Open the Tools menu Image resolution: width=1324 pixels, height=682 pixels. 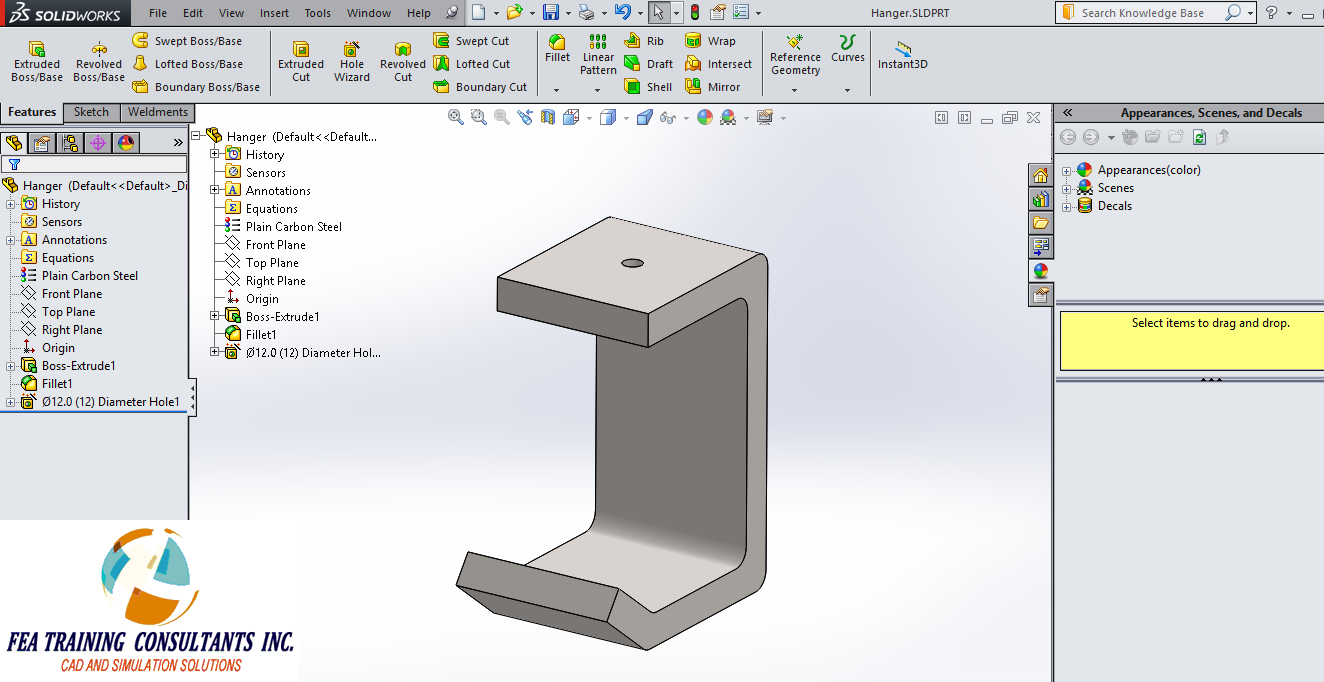pyautogui.click(x=317, y=13)
